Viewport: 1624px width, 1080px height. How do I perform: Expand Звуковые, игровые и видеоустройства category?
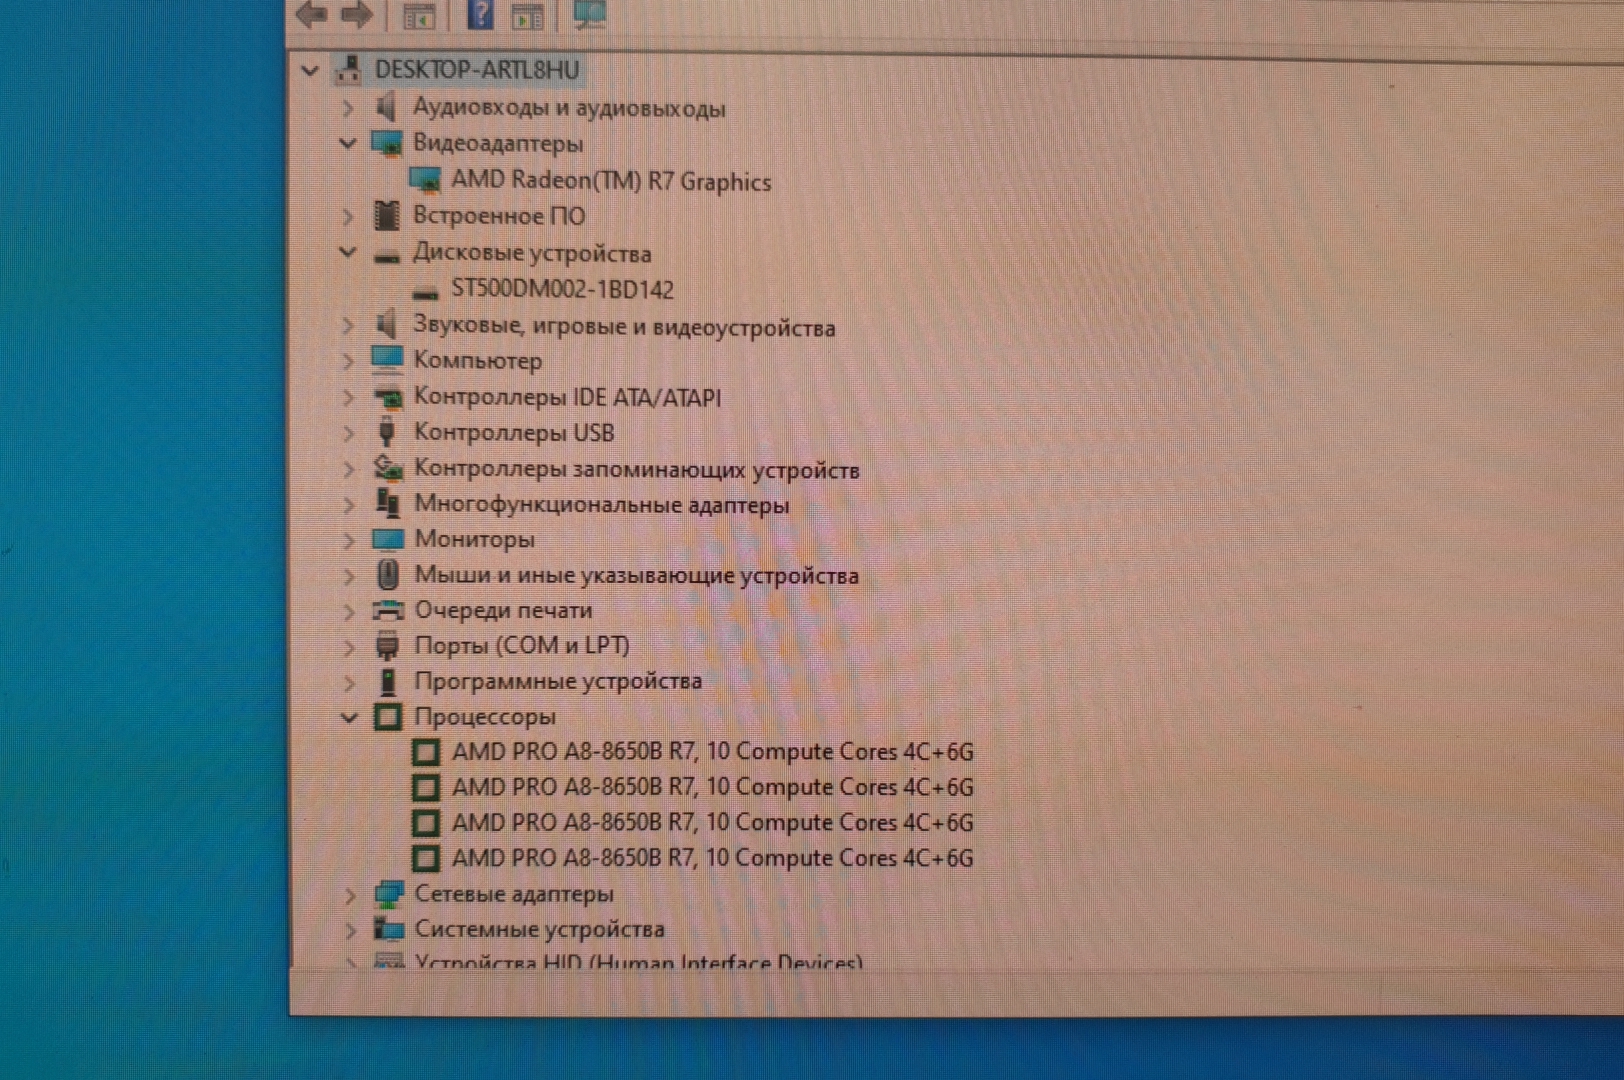(347, 325)
